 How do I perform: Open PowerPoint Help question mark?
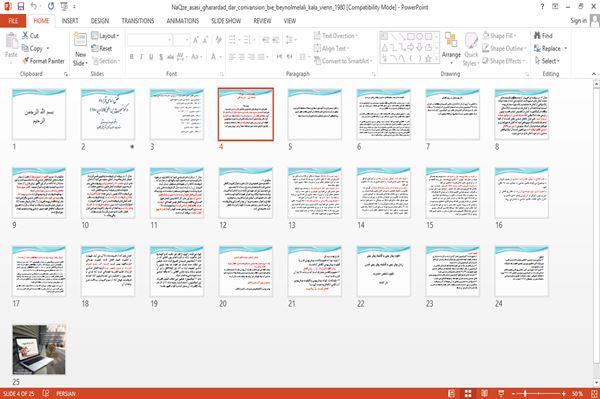pos(542,7)
